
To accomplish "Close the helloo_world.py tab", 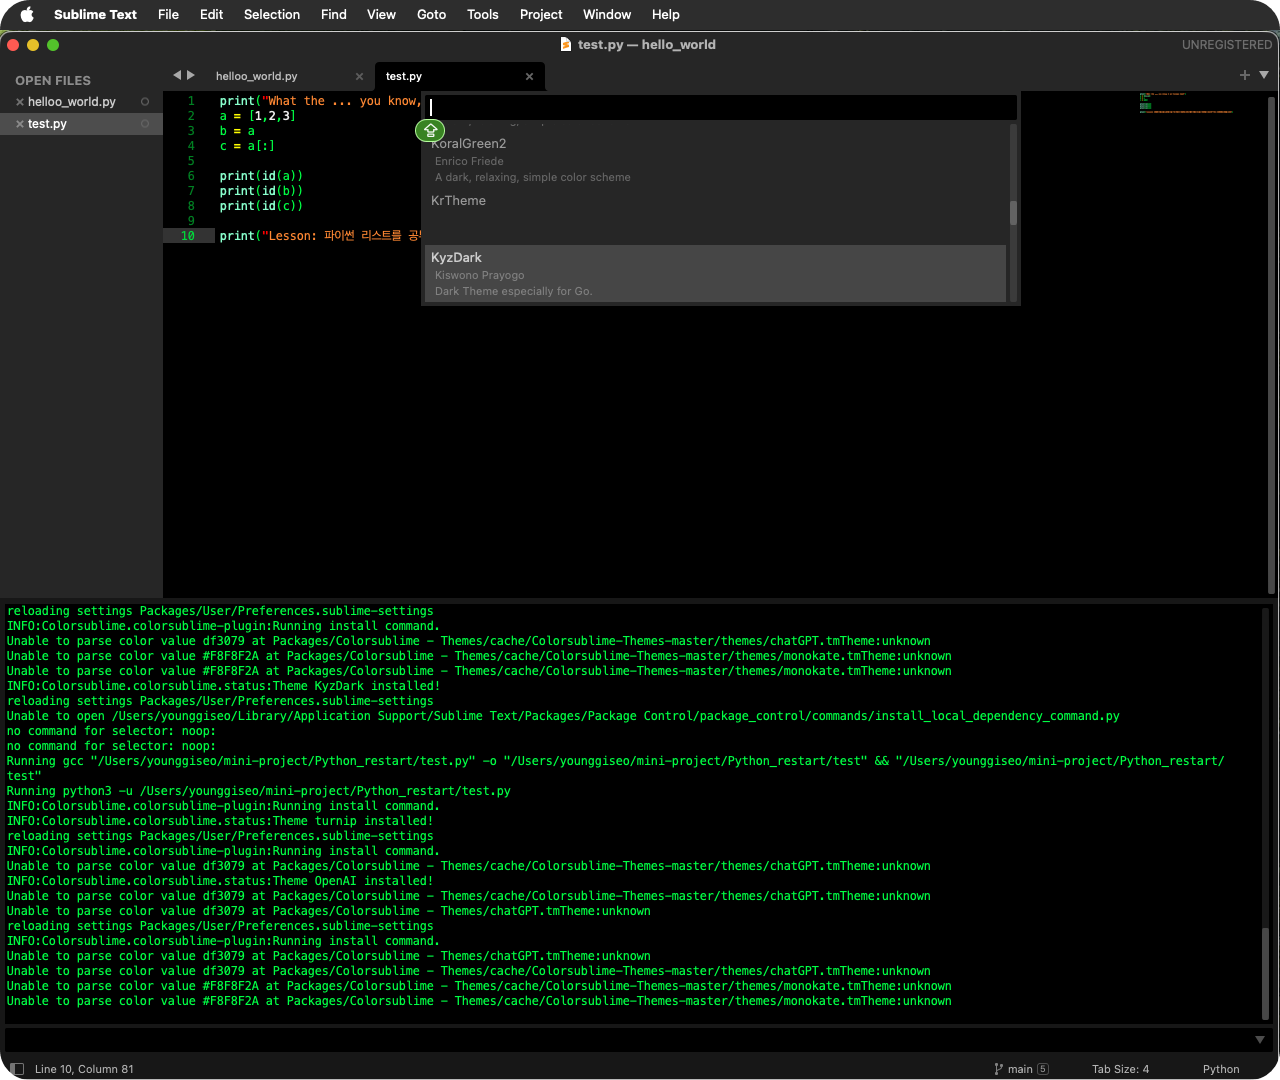I will click(359, 77).
